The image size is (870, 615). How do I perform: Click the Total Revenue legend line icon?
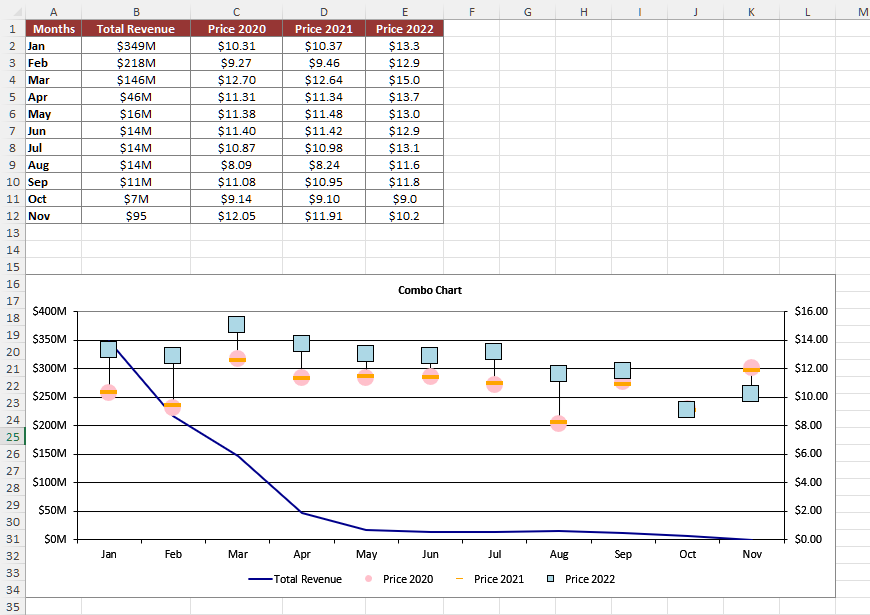click(x=262, y=578)
